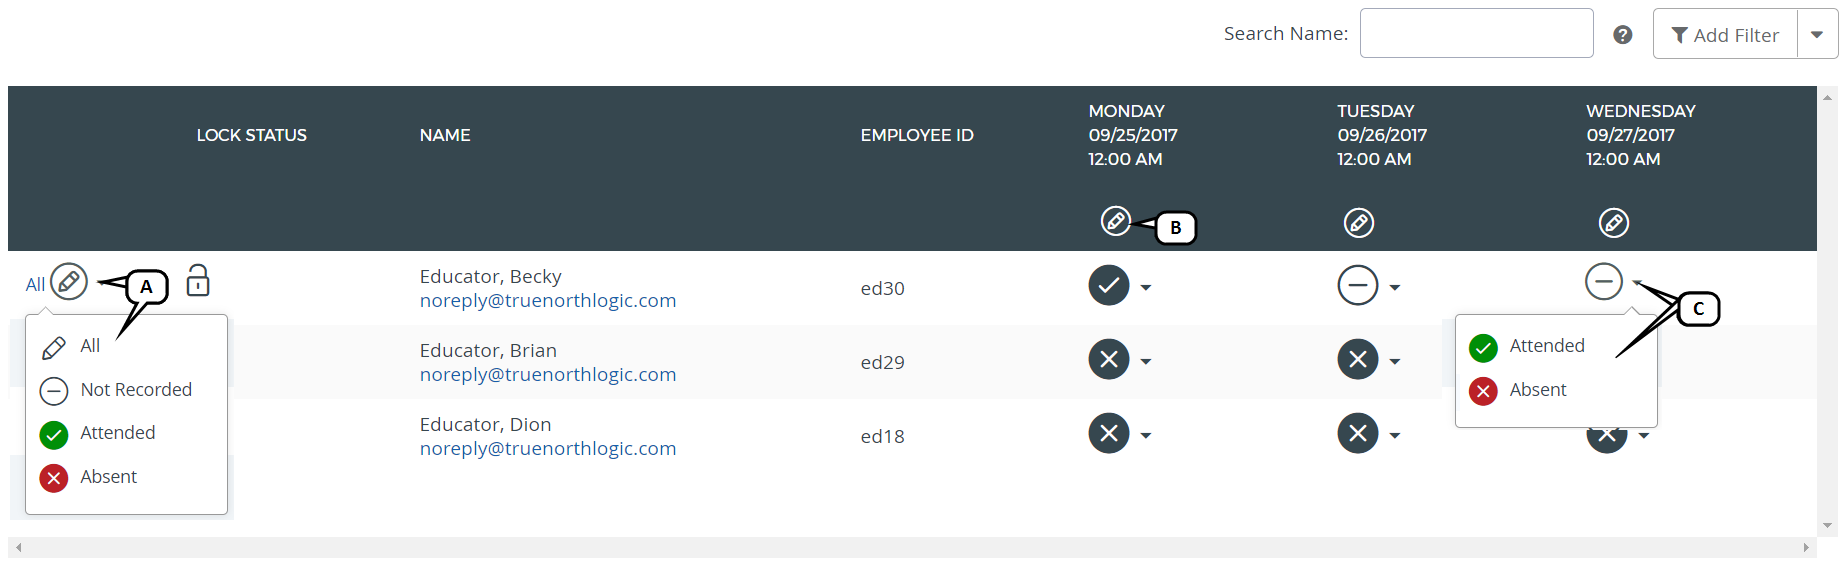The height and width of the screenshot is (566, 1846).
Task: Expand Becky's Monday attendance dropdown arrow
Action: click(x=1146, y=288)
